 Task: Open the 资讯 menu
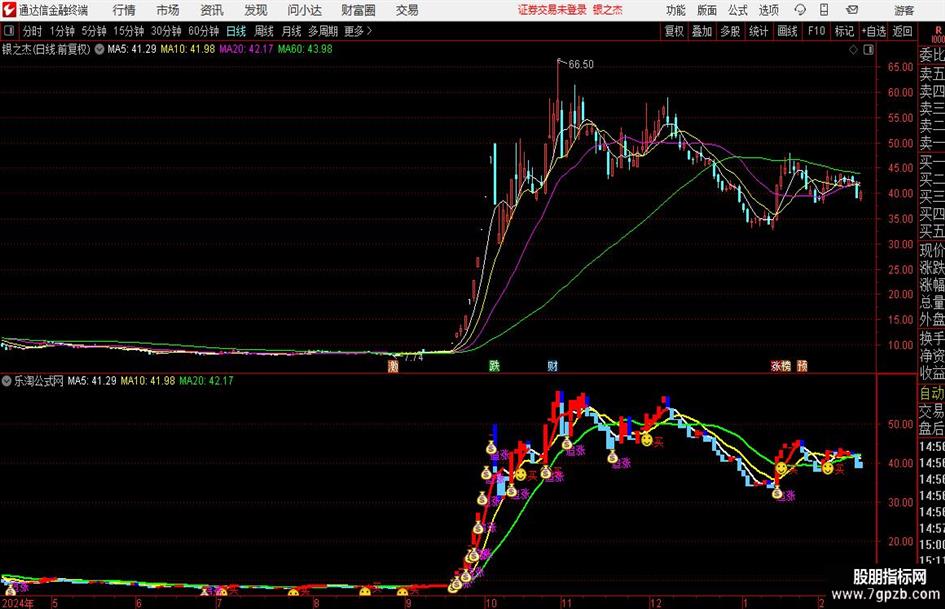click(x=212, y=10)
